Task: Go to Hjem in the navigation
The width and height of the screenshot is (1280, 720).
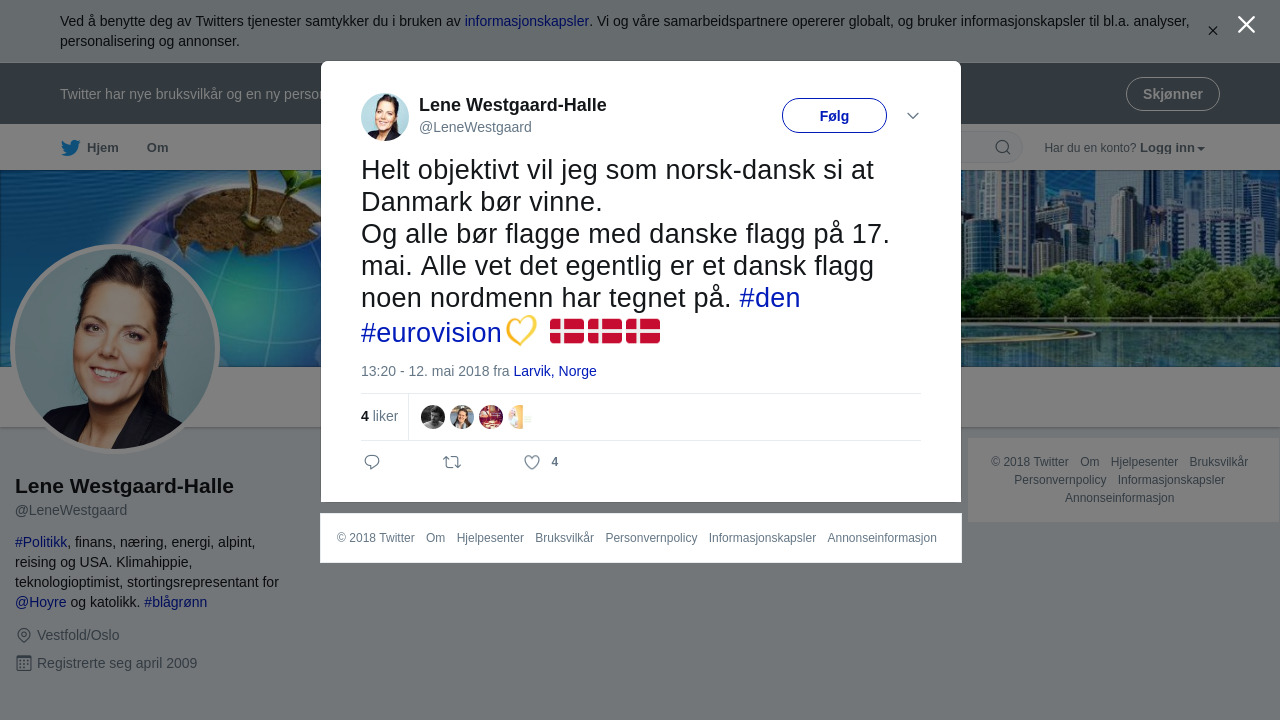Action: 103,148
